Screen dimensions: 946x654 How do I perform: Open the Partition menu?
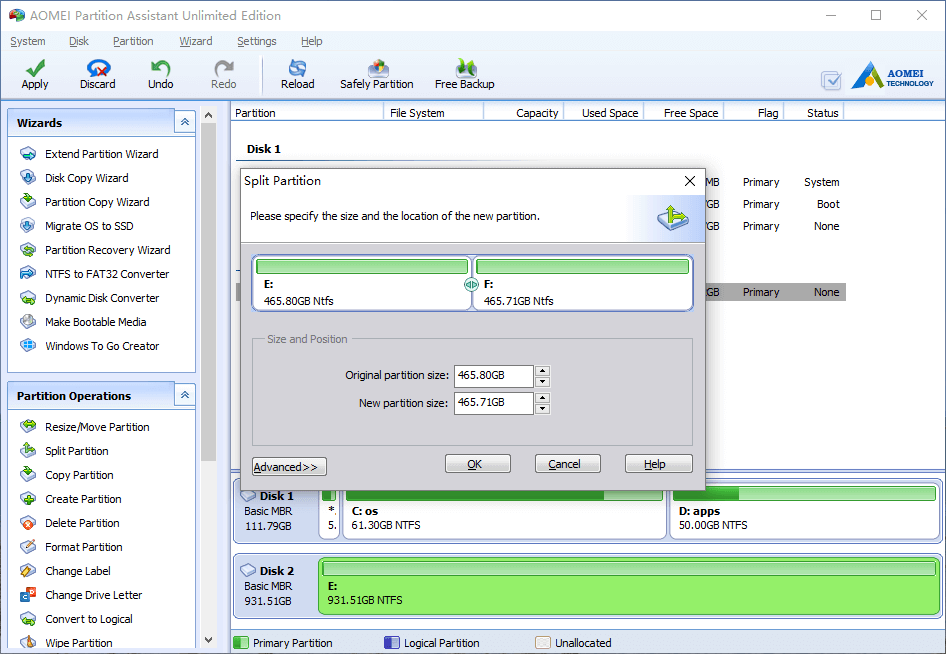pyautogui.click(x=133, y=41)
